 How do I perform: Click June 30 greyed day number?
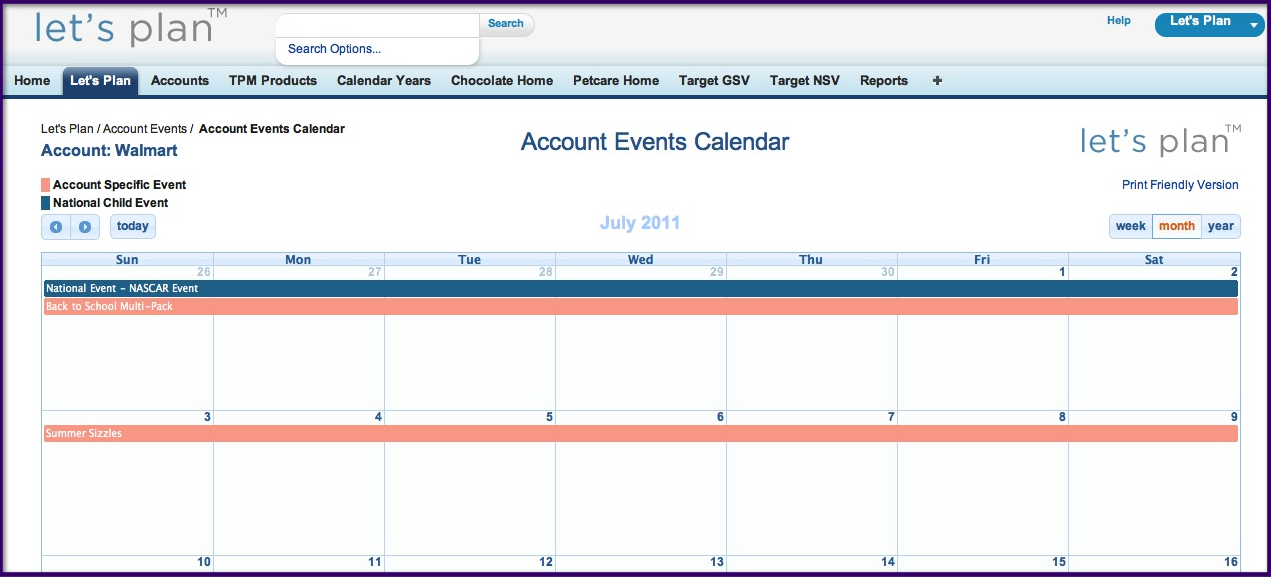tap(888, 272)
